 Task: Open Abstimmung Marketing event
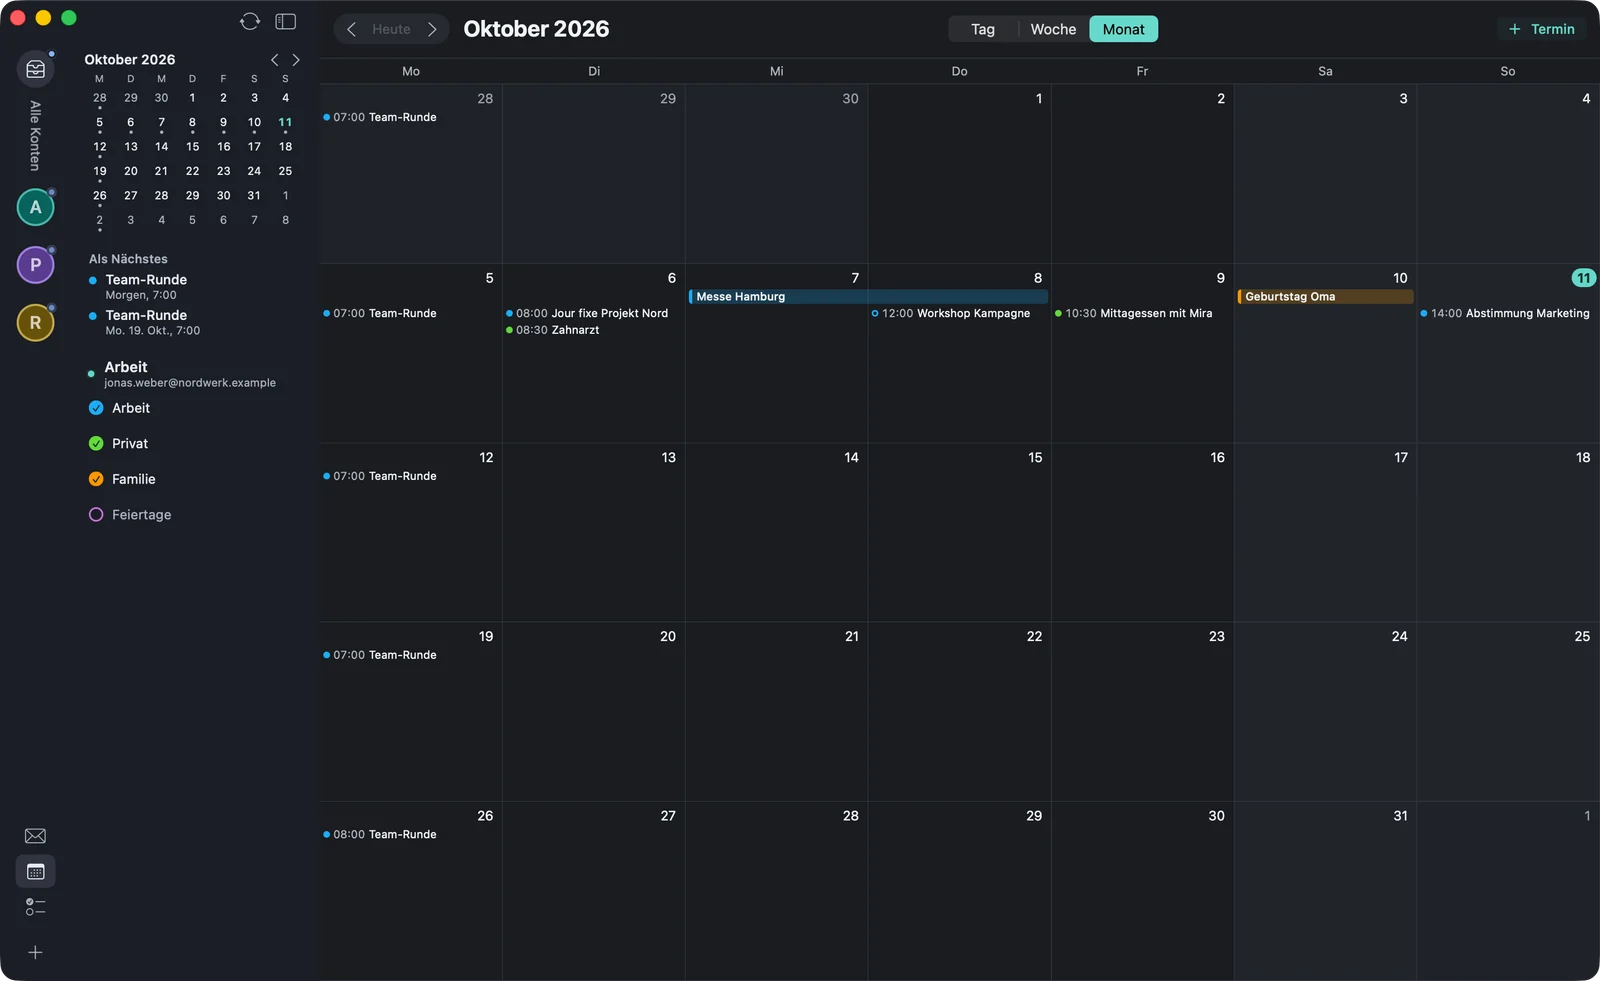click(x=1505, y=313)
